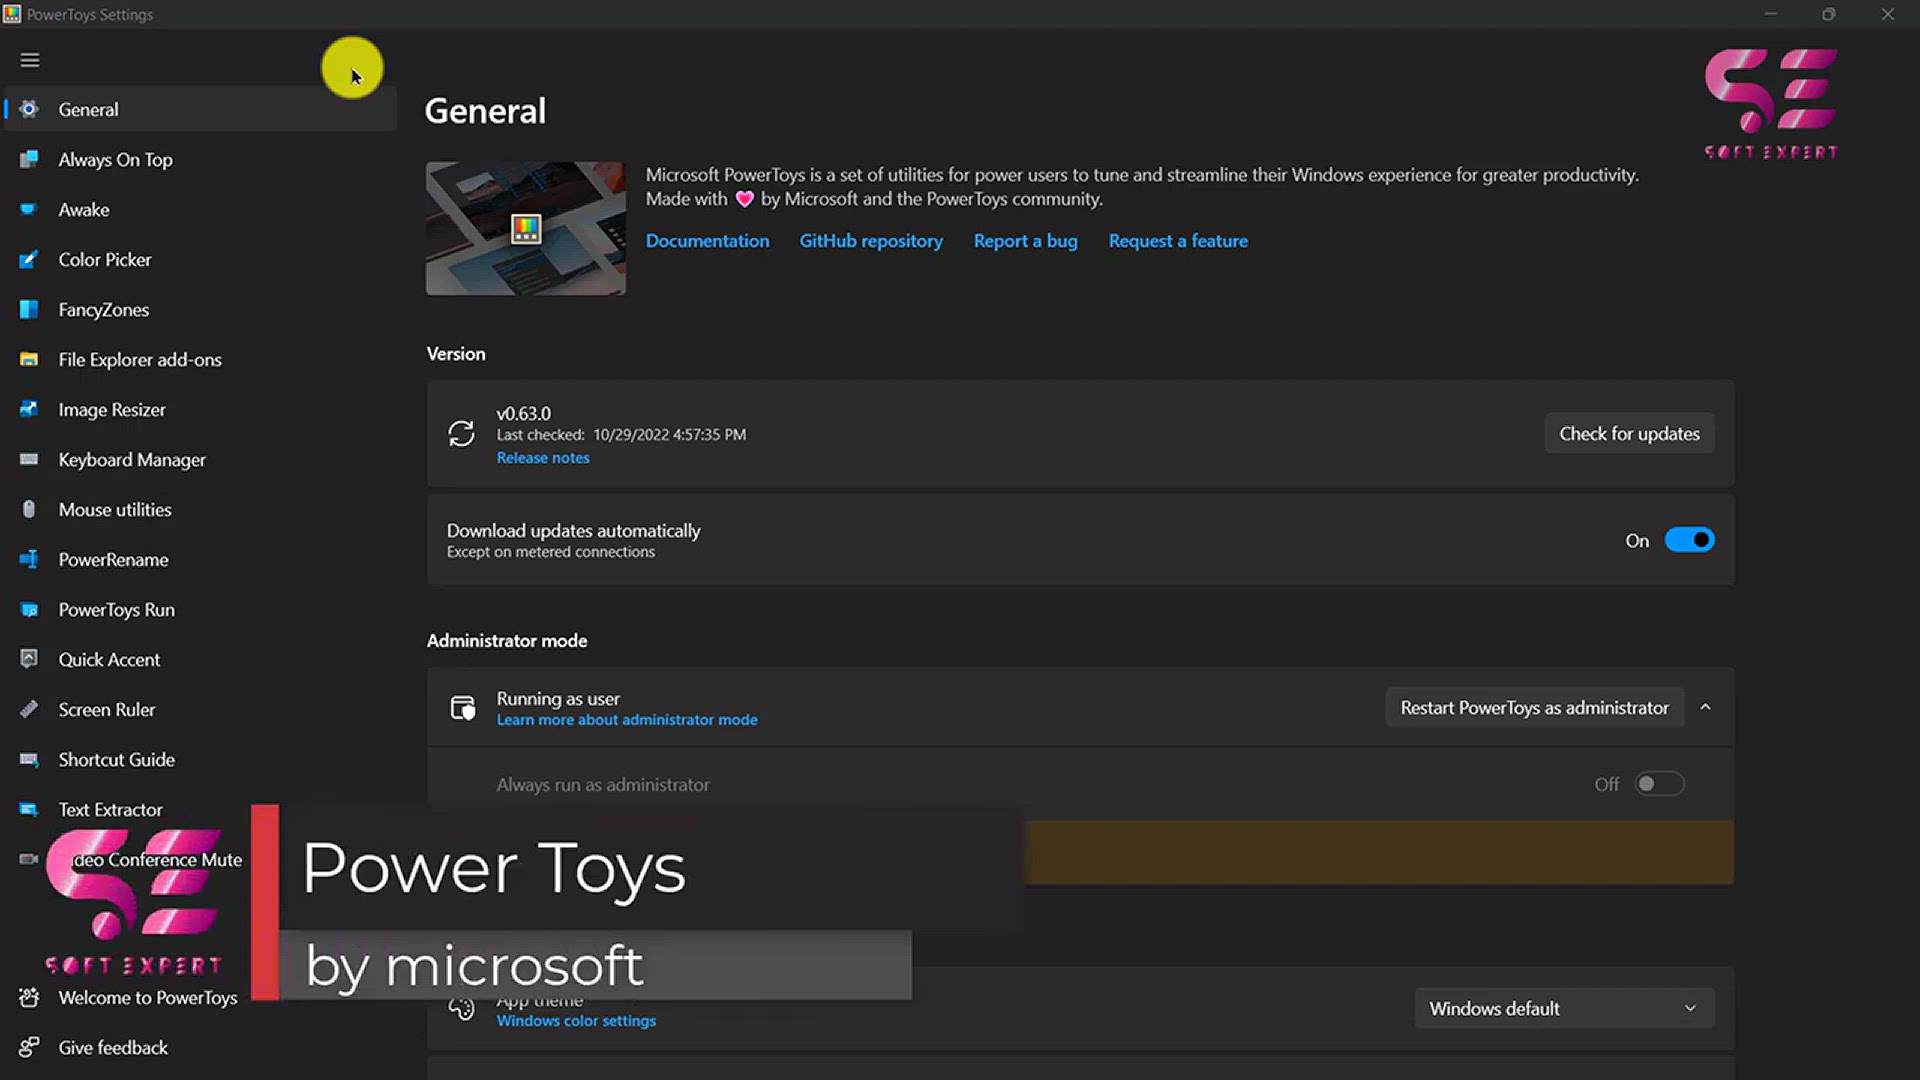Viewport: 1920px width, 1080px height.
Task: Click the FancyZones icon
Action: pyautogui.click(x=29, y=309)
